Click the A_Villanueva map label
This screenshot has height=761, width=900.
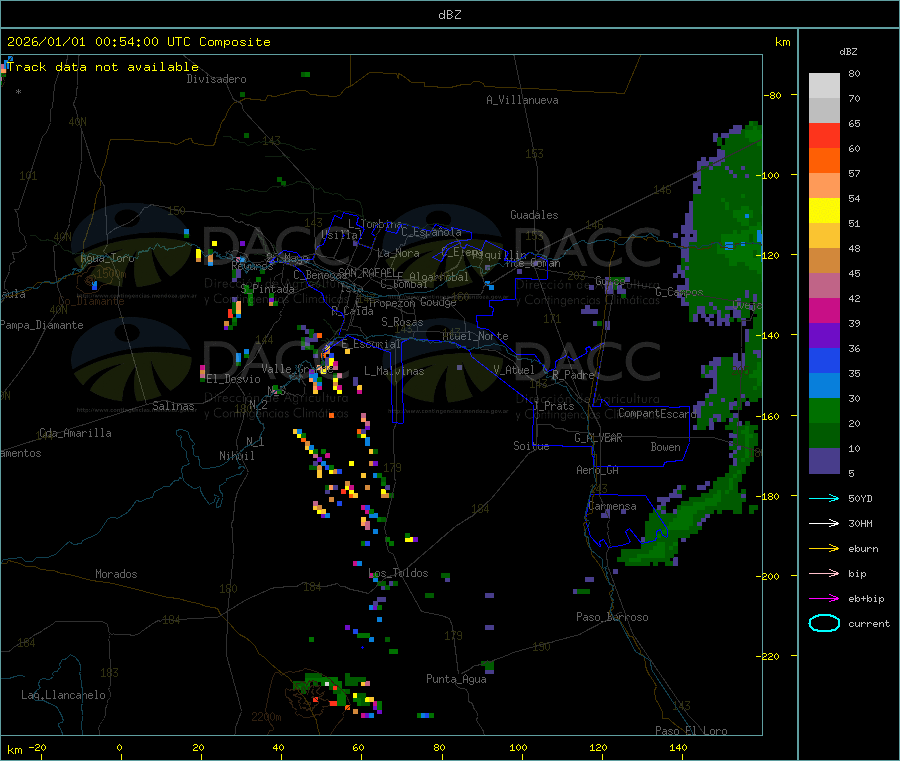click(522, 100)
